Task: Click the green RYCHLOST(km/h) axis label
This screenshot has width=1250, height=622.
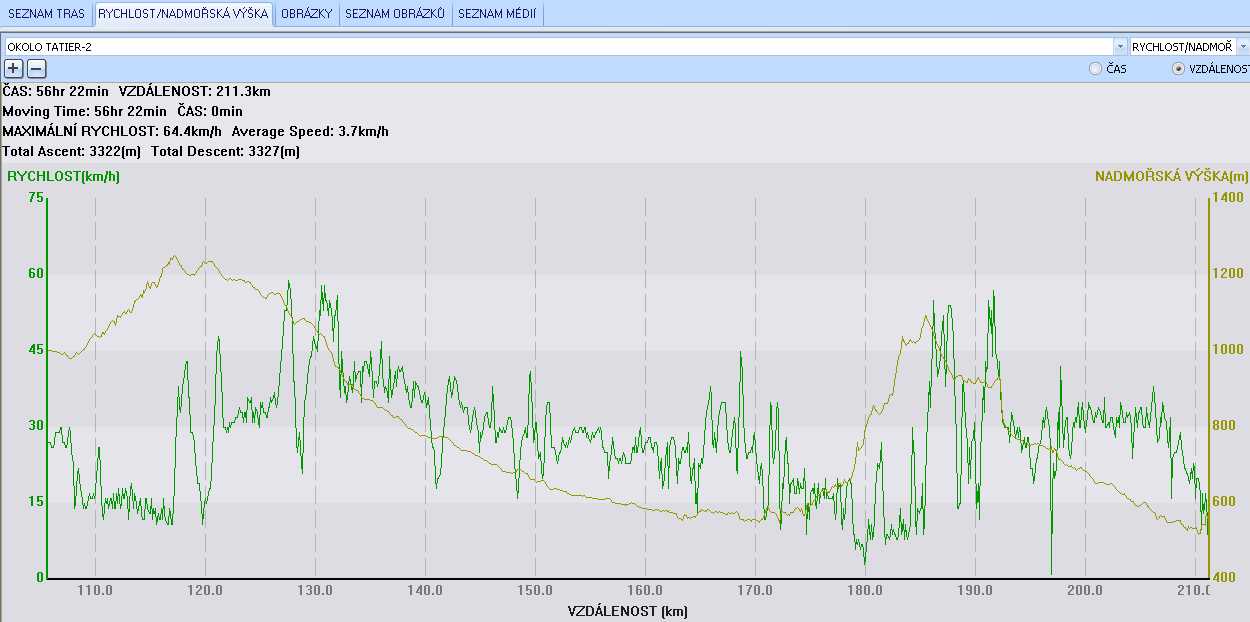Action: [x=63, y=177]
